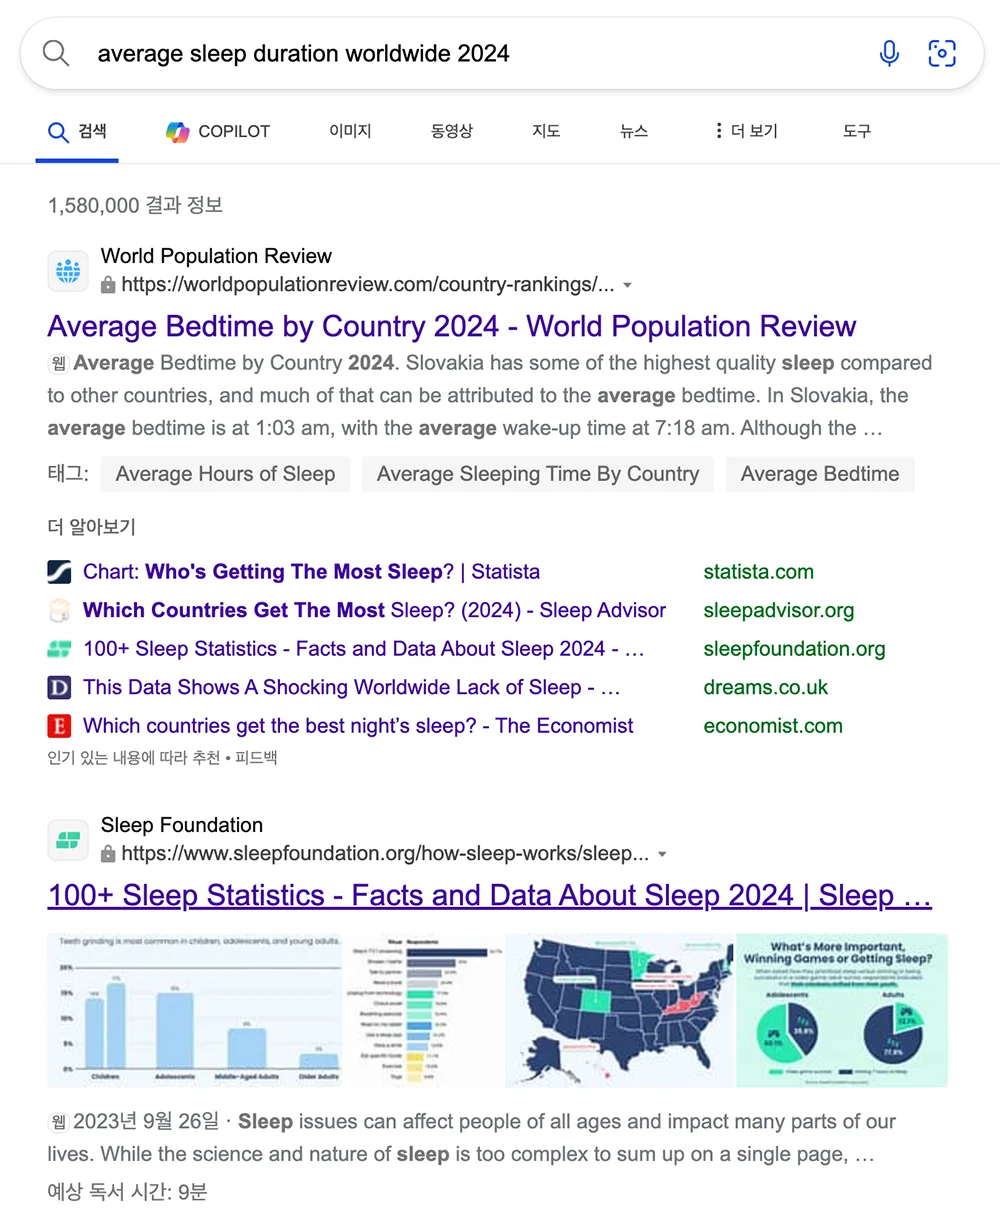The width and height of the screenshot is (1000, 1221).
Task: Switch to the 지도 tab
Action: 546,131
